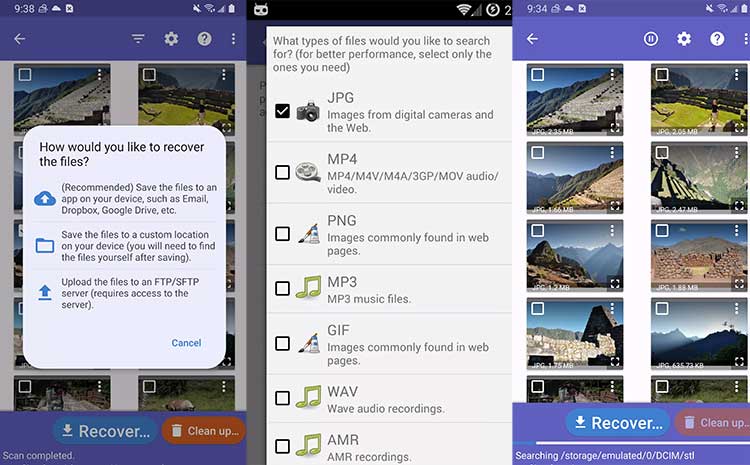Image resolution: width=750 pixels, height=465 pixels.
Task: Select the MP3 music files checkbox
Action: click(x=282, y=288)
